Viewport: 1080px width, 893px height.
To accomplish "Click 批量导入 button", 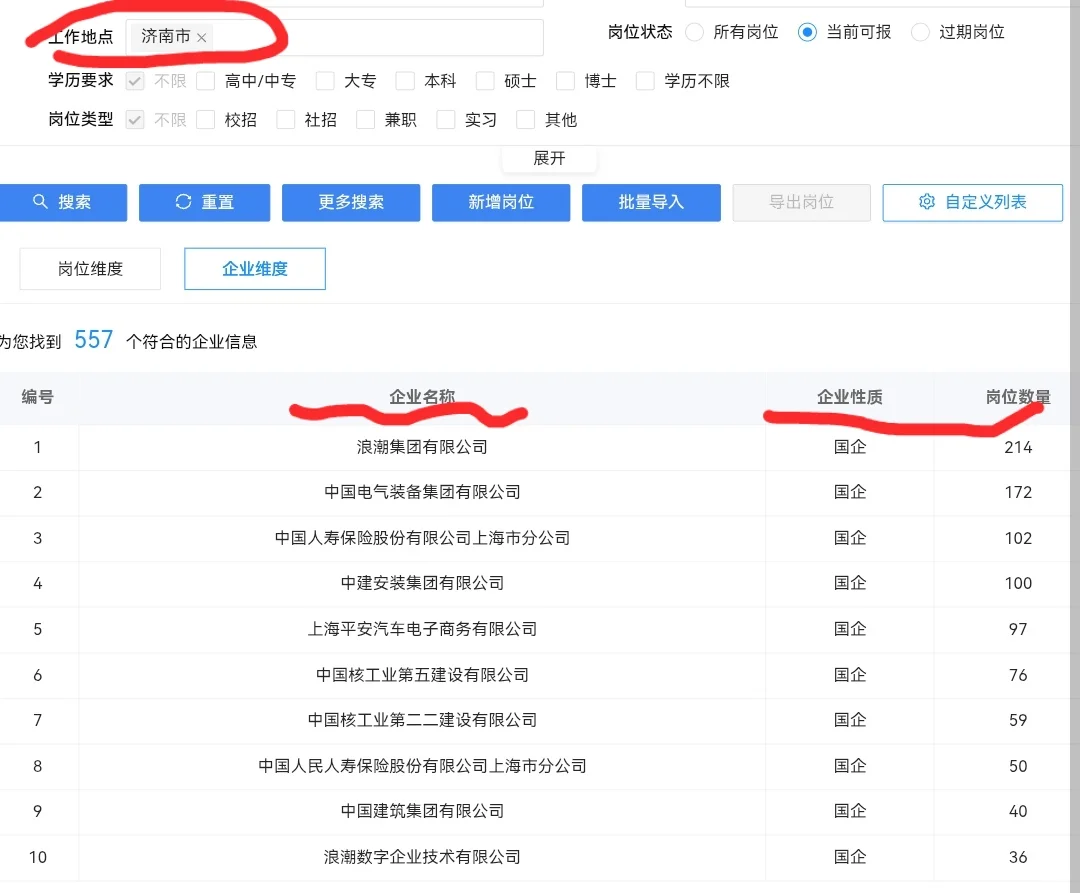I will (651, 202).
